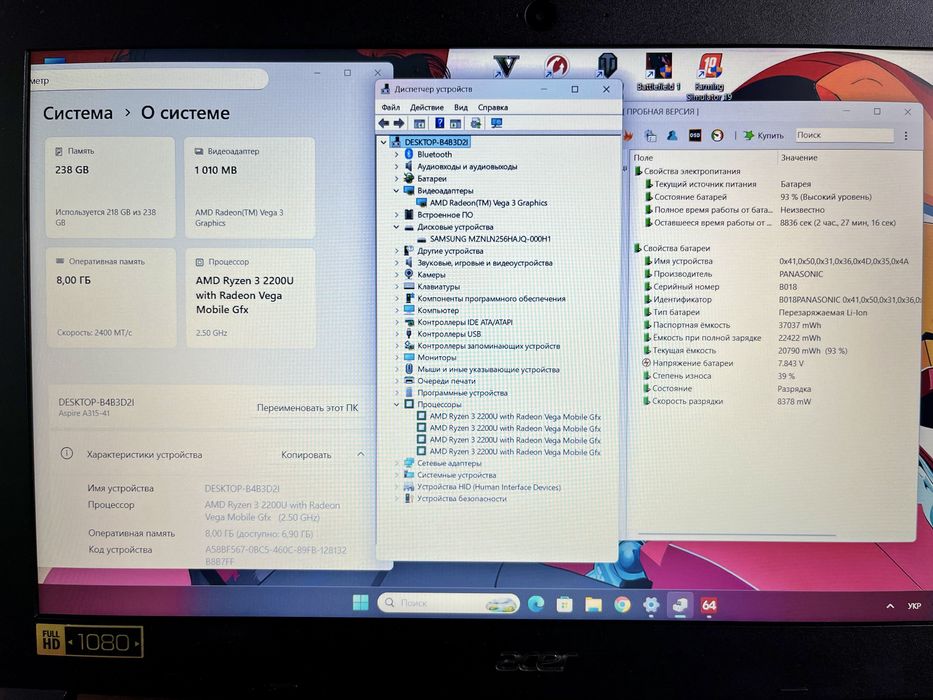Open the three-dot menu in AIDA64 window
The width and height of the screenshot is (933, 700).
906,136
